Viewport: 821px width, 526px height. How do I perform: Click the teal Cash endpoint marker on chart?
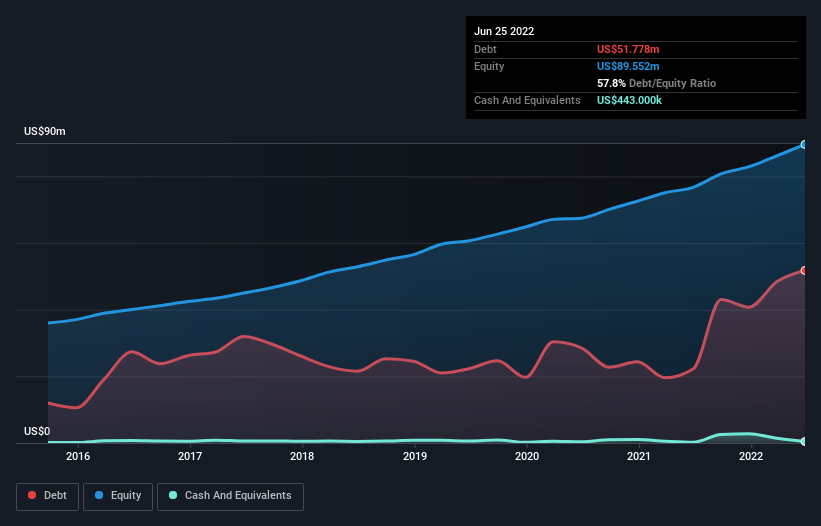coord(803,441)
